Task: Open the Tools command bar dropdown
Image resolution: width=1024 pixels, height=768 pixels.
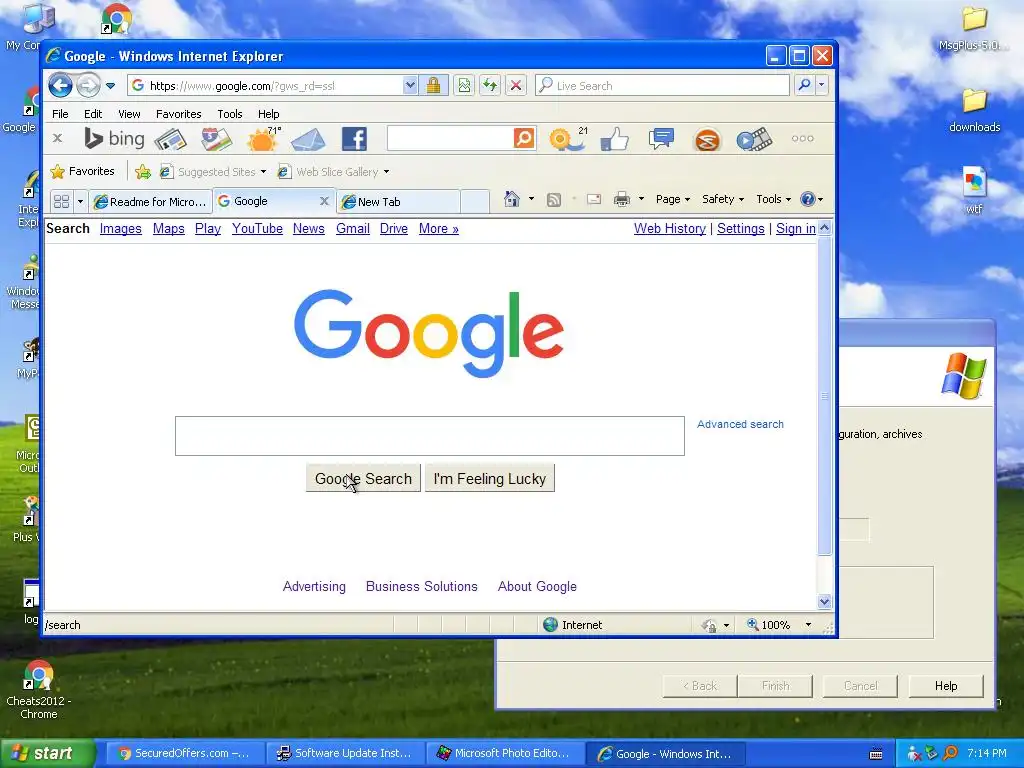Action: tap(773, 199)
